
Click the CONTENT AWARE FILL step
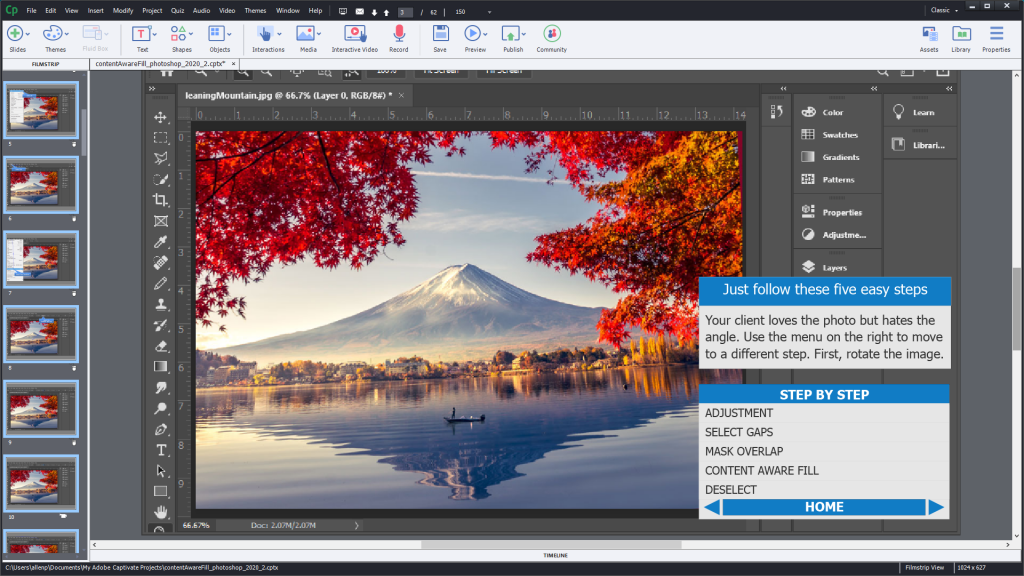[x=762, y=470]
